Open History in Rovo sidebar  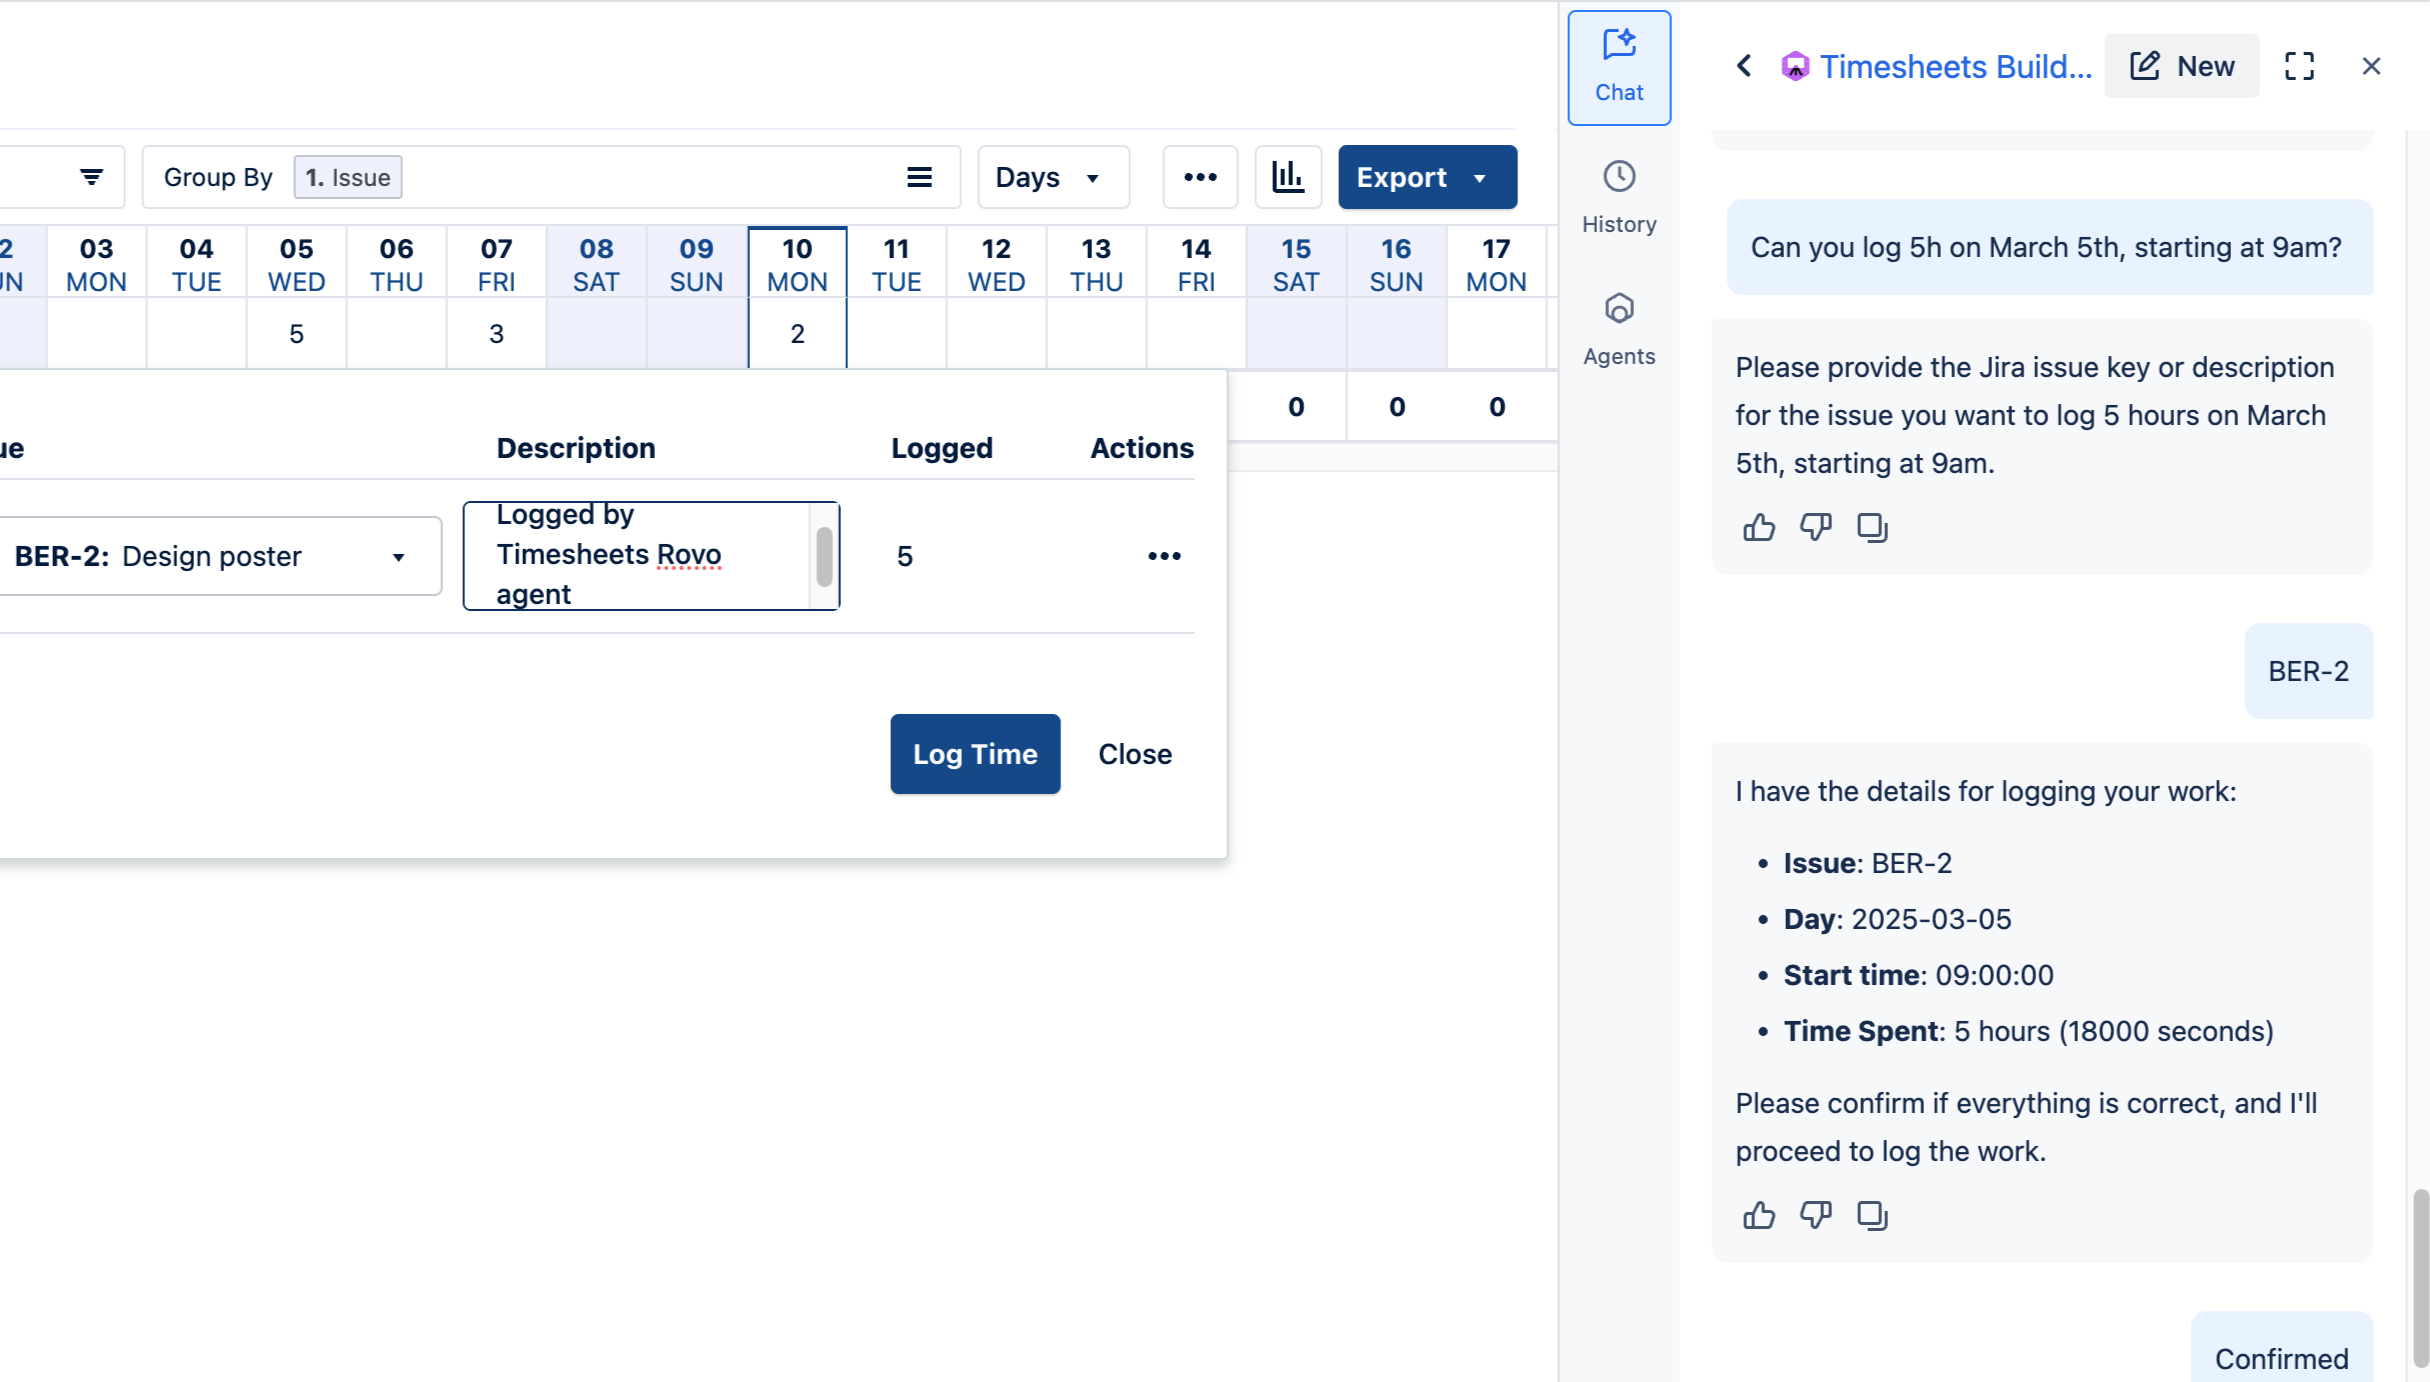[x=1619, y=197]
